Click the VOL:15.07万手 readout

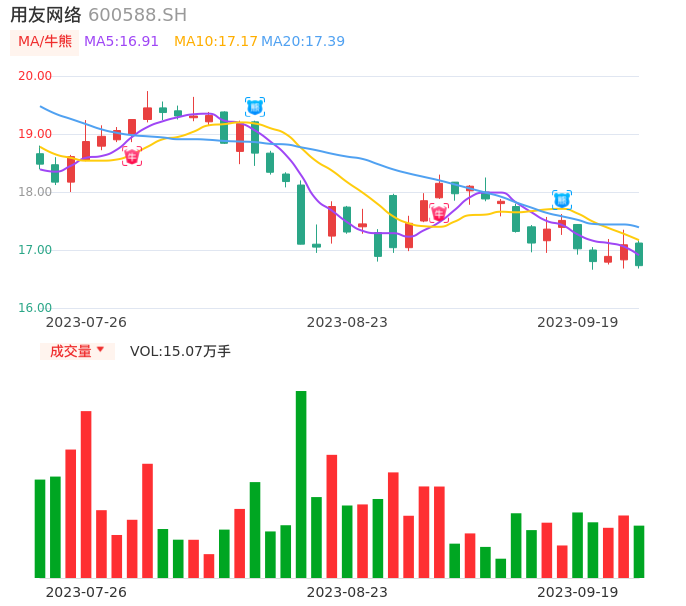(180, 351)
